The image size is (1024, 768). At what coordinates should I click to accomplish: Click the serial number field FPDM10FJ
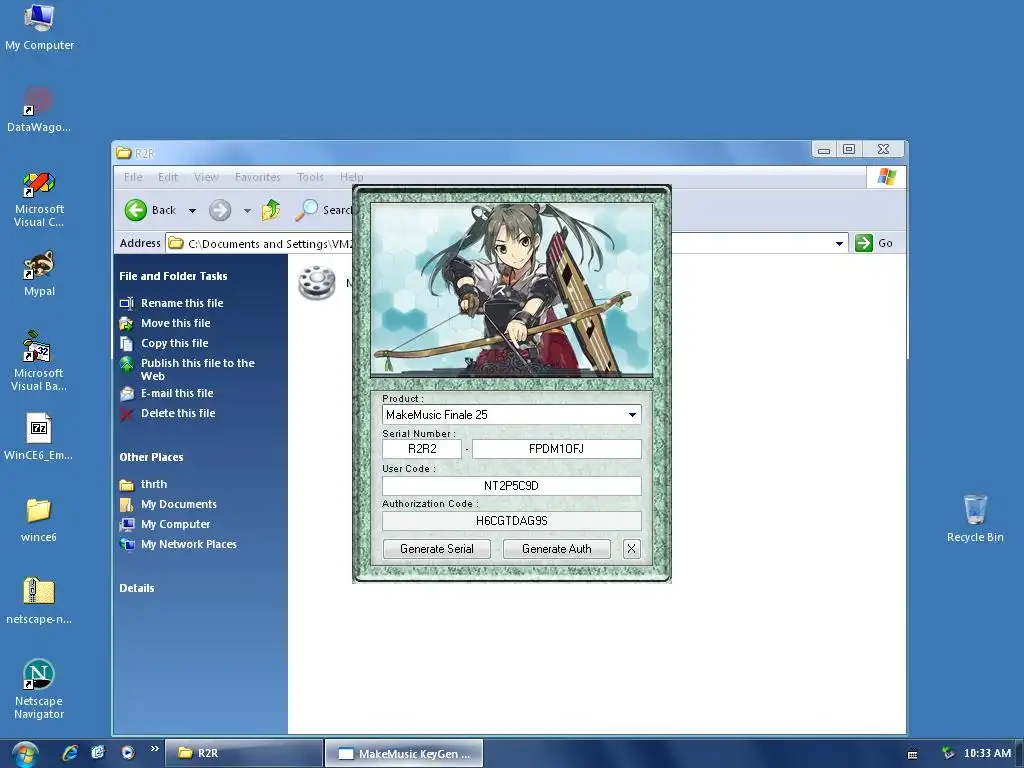click(556, 449)
